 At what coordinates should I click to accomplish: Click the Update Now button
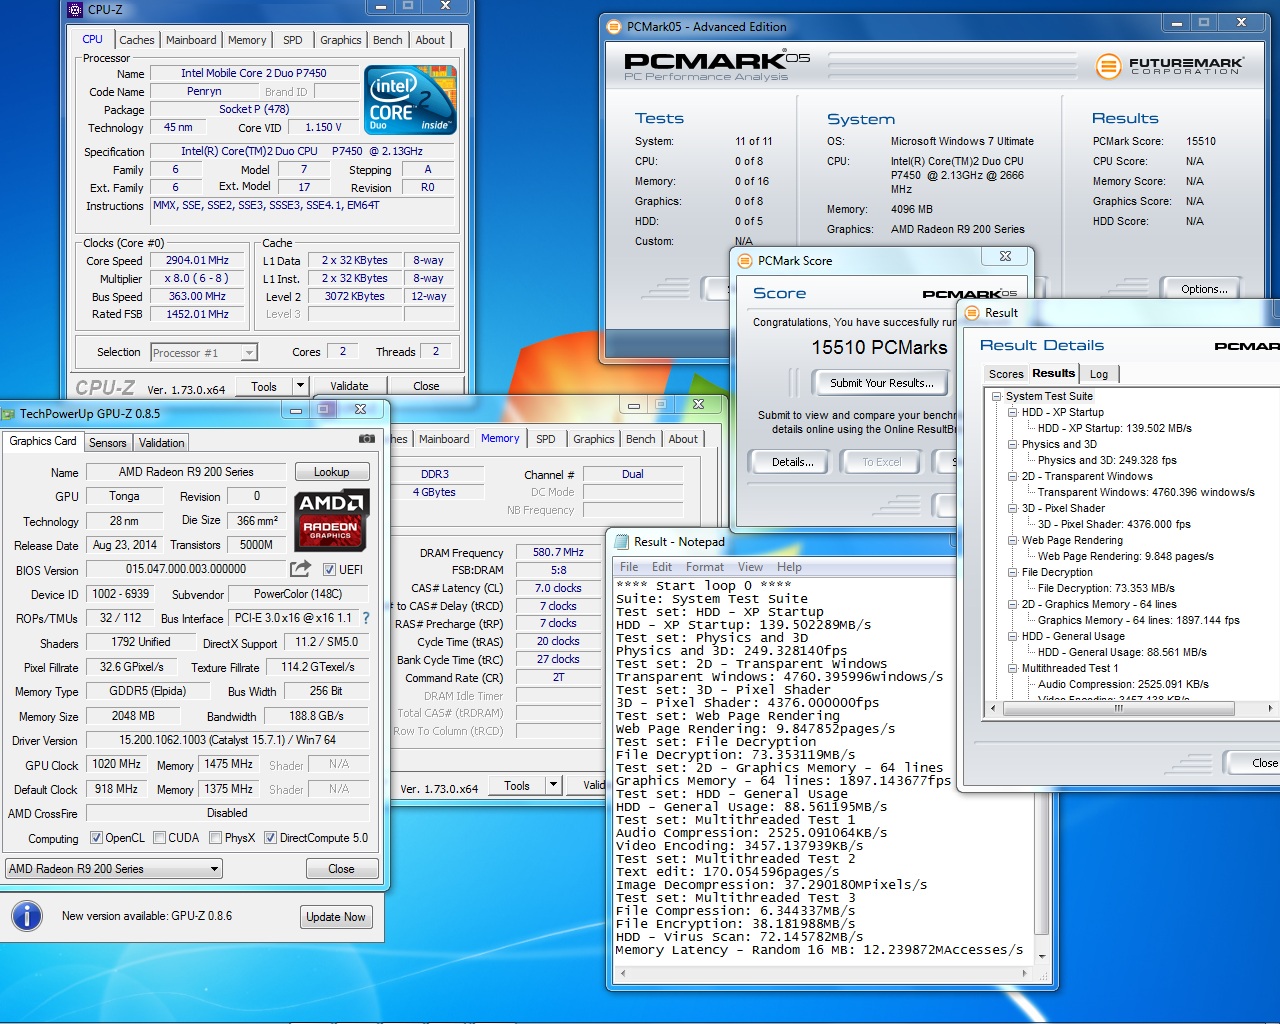coord(336,917)
